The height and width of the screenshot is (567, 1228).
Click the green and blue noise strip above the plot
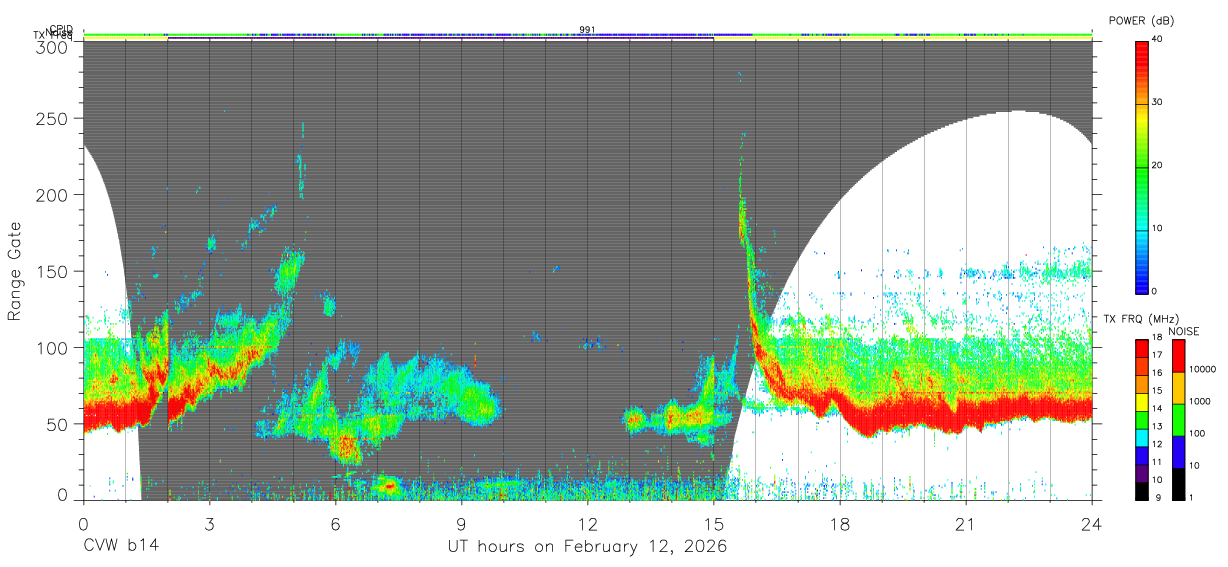tap(587, 35)
